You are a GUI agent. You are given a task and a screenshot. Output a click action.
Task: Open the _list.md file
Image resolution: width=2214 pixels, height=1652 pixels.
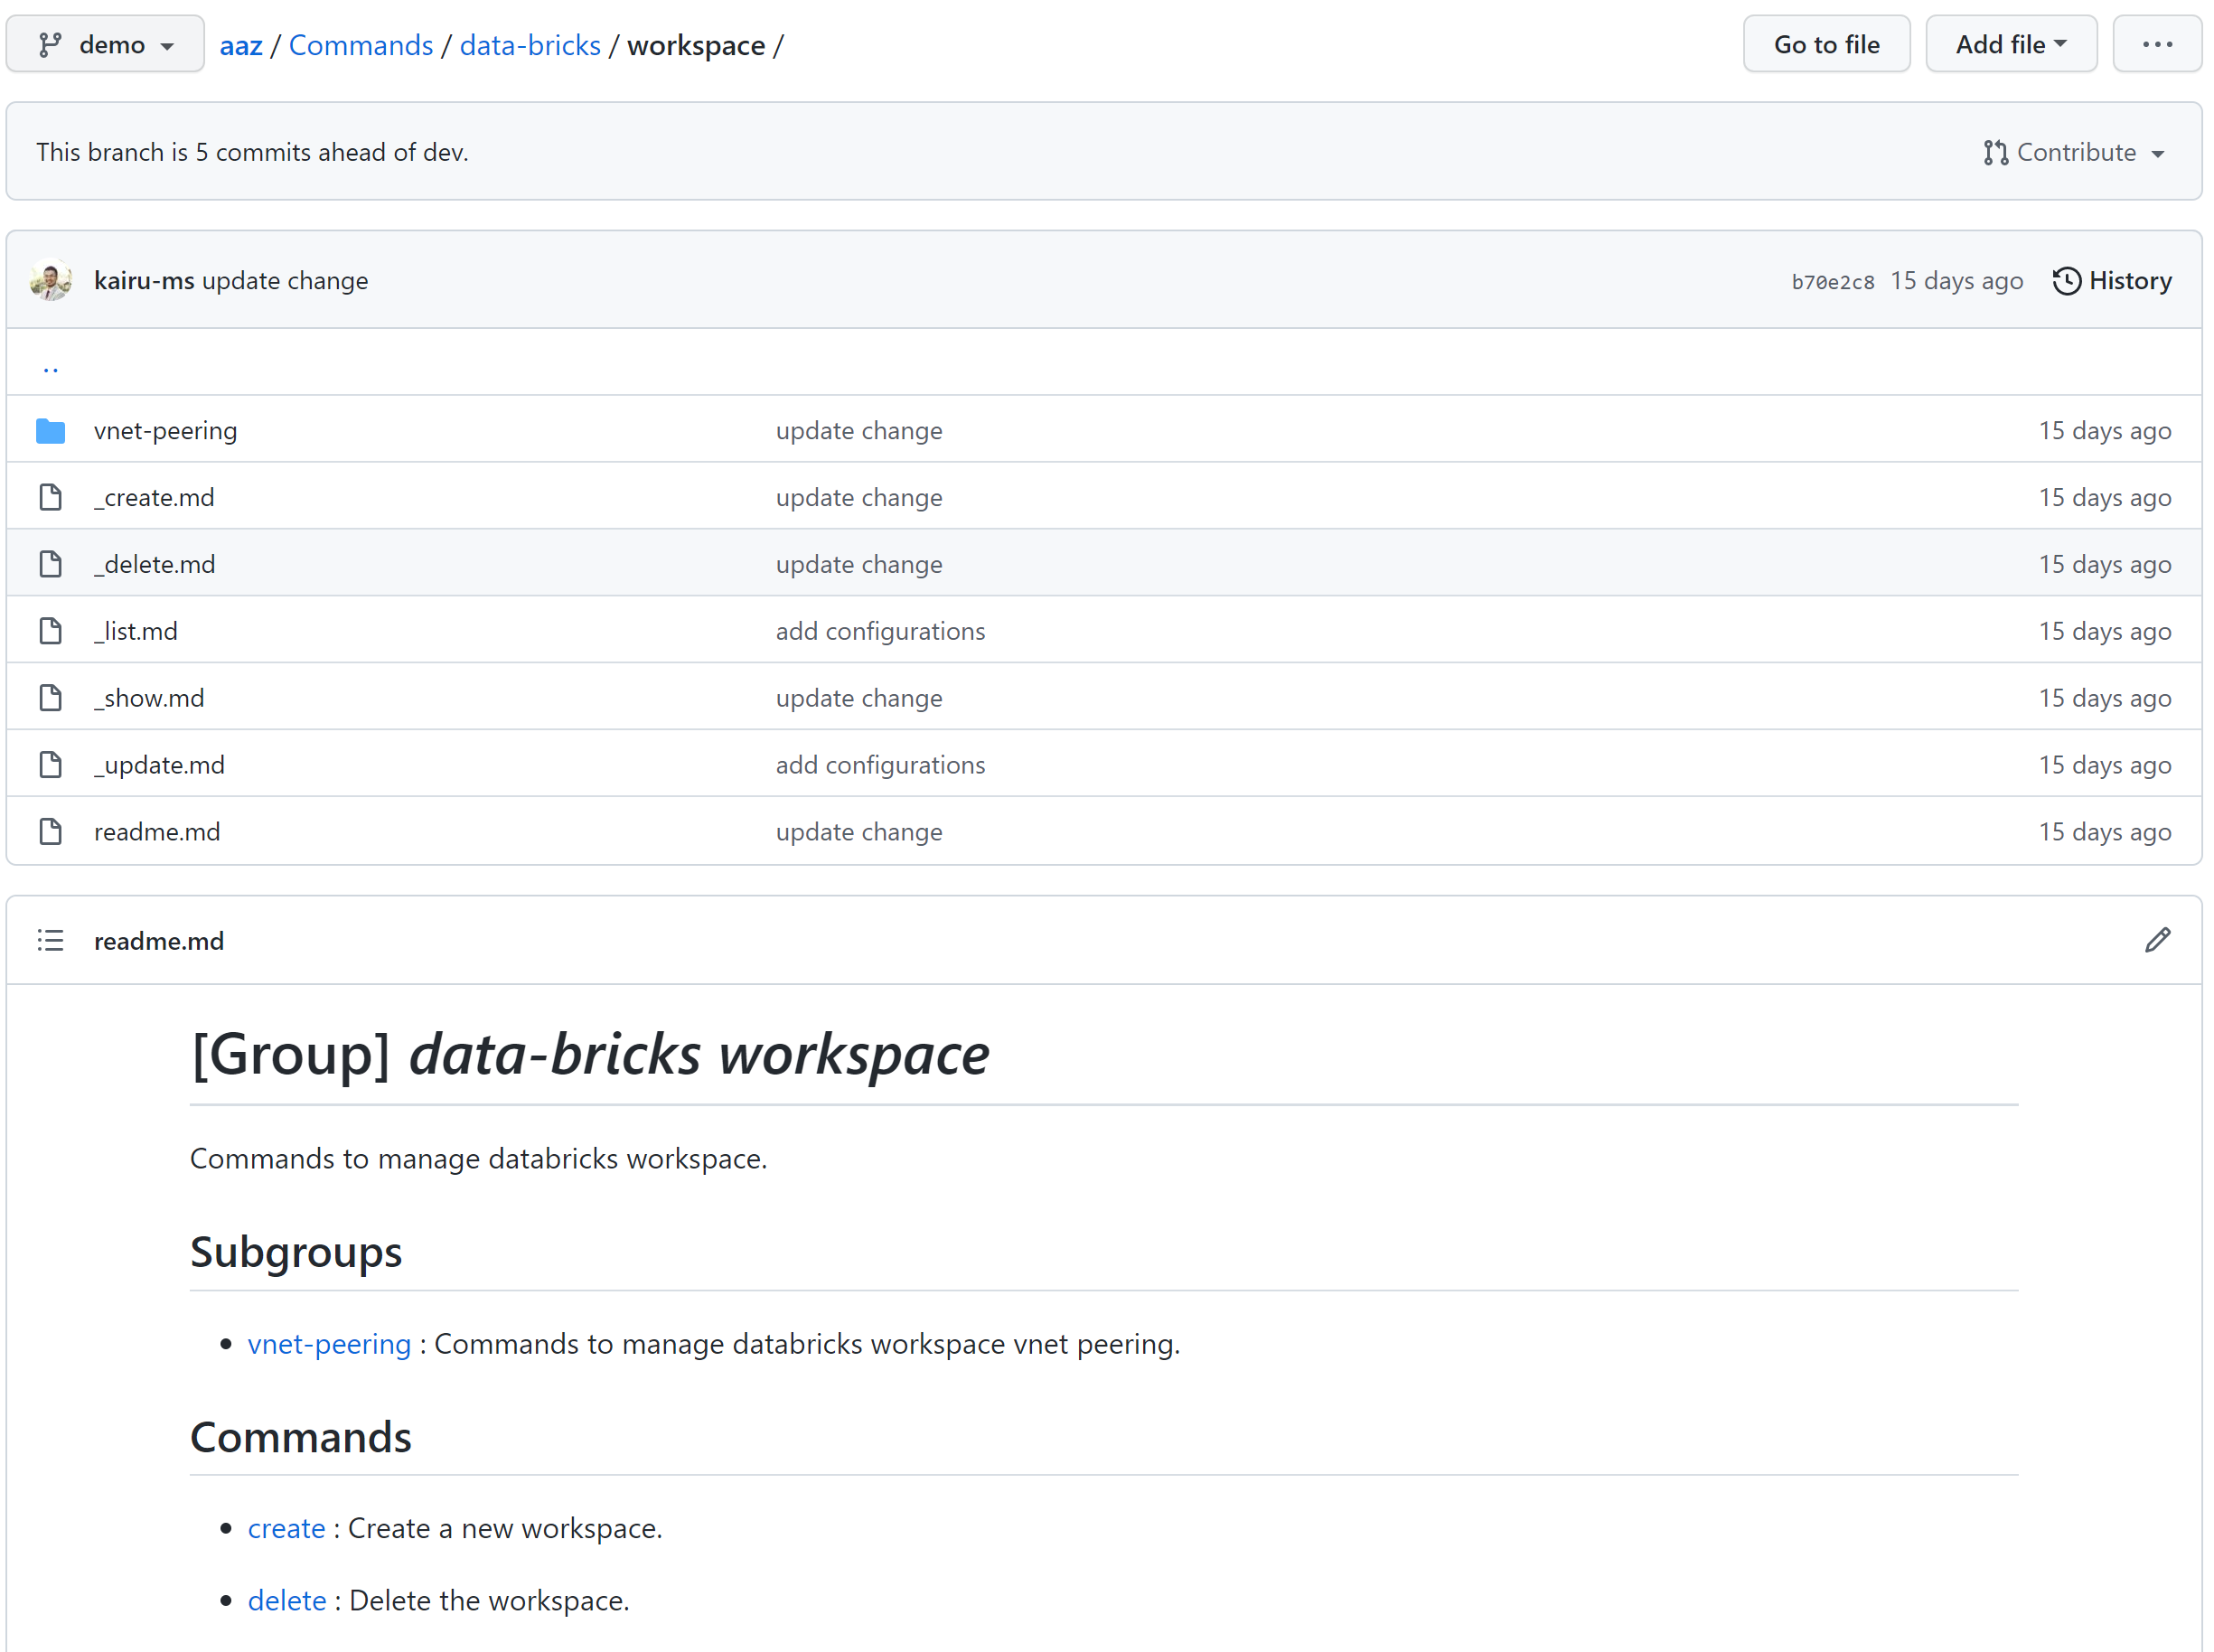click(x=136, y=632)
